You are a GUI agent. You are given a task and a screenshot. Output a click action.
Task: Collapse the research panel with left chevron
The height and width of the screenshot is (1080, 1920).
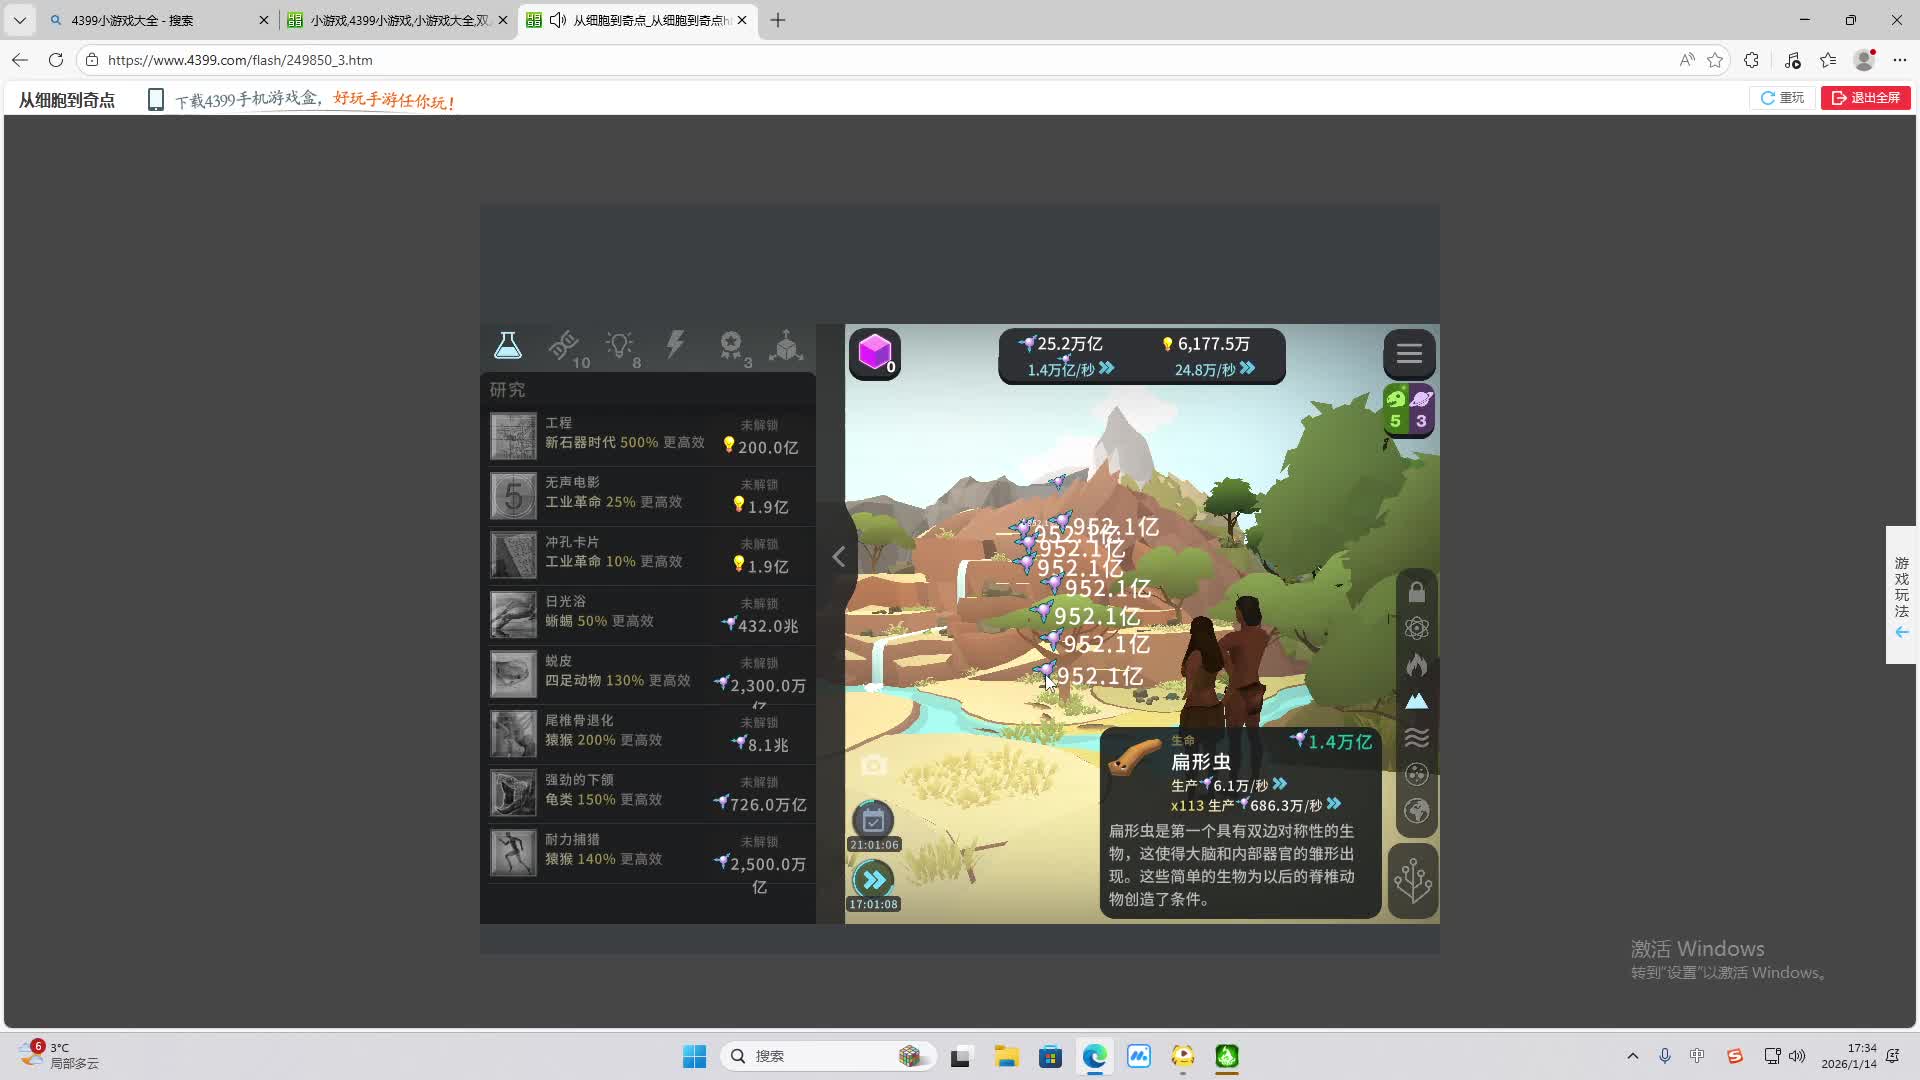(839, 557)
